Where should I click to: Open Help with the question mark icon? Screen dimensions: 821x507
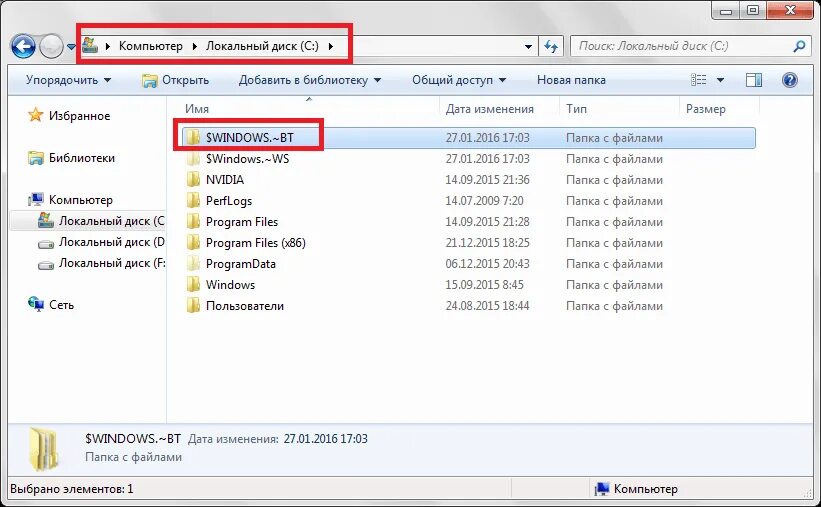point(790,80)
